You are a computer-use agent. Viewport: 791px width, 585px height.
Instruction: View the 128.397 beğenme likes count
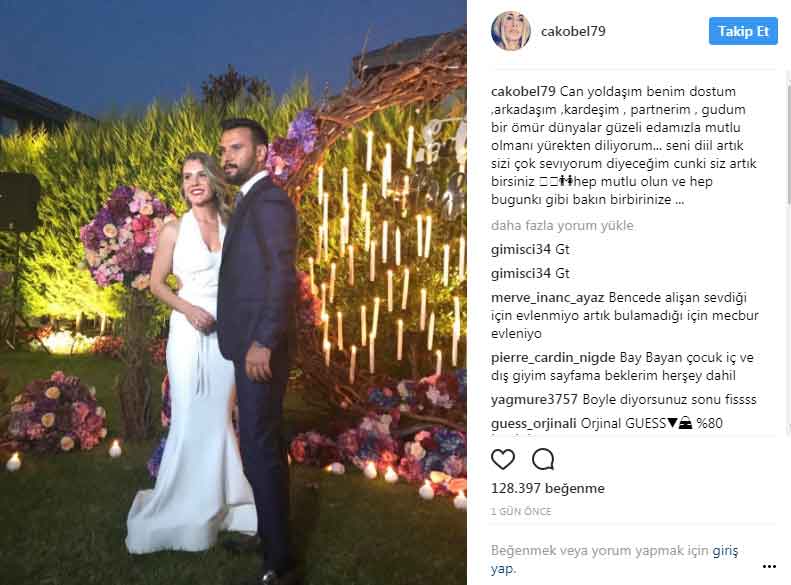[x=547, y=488]
